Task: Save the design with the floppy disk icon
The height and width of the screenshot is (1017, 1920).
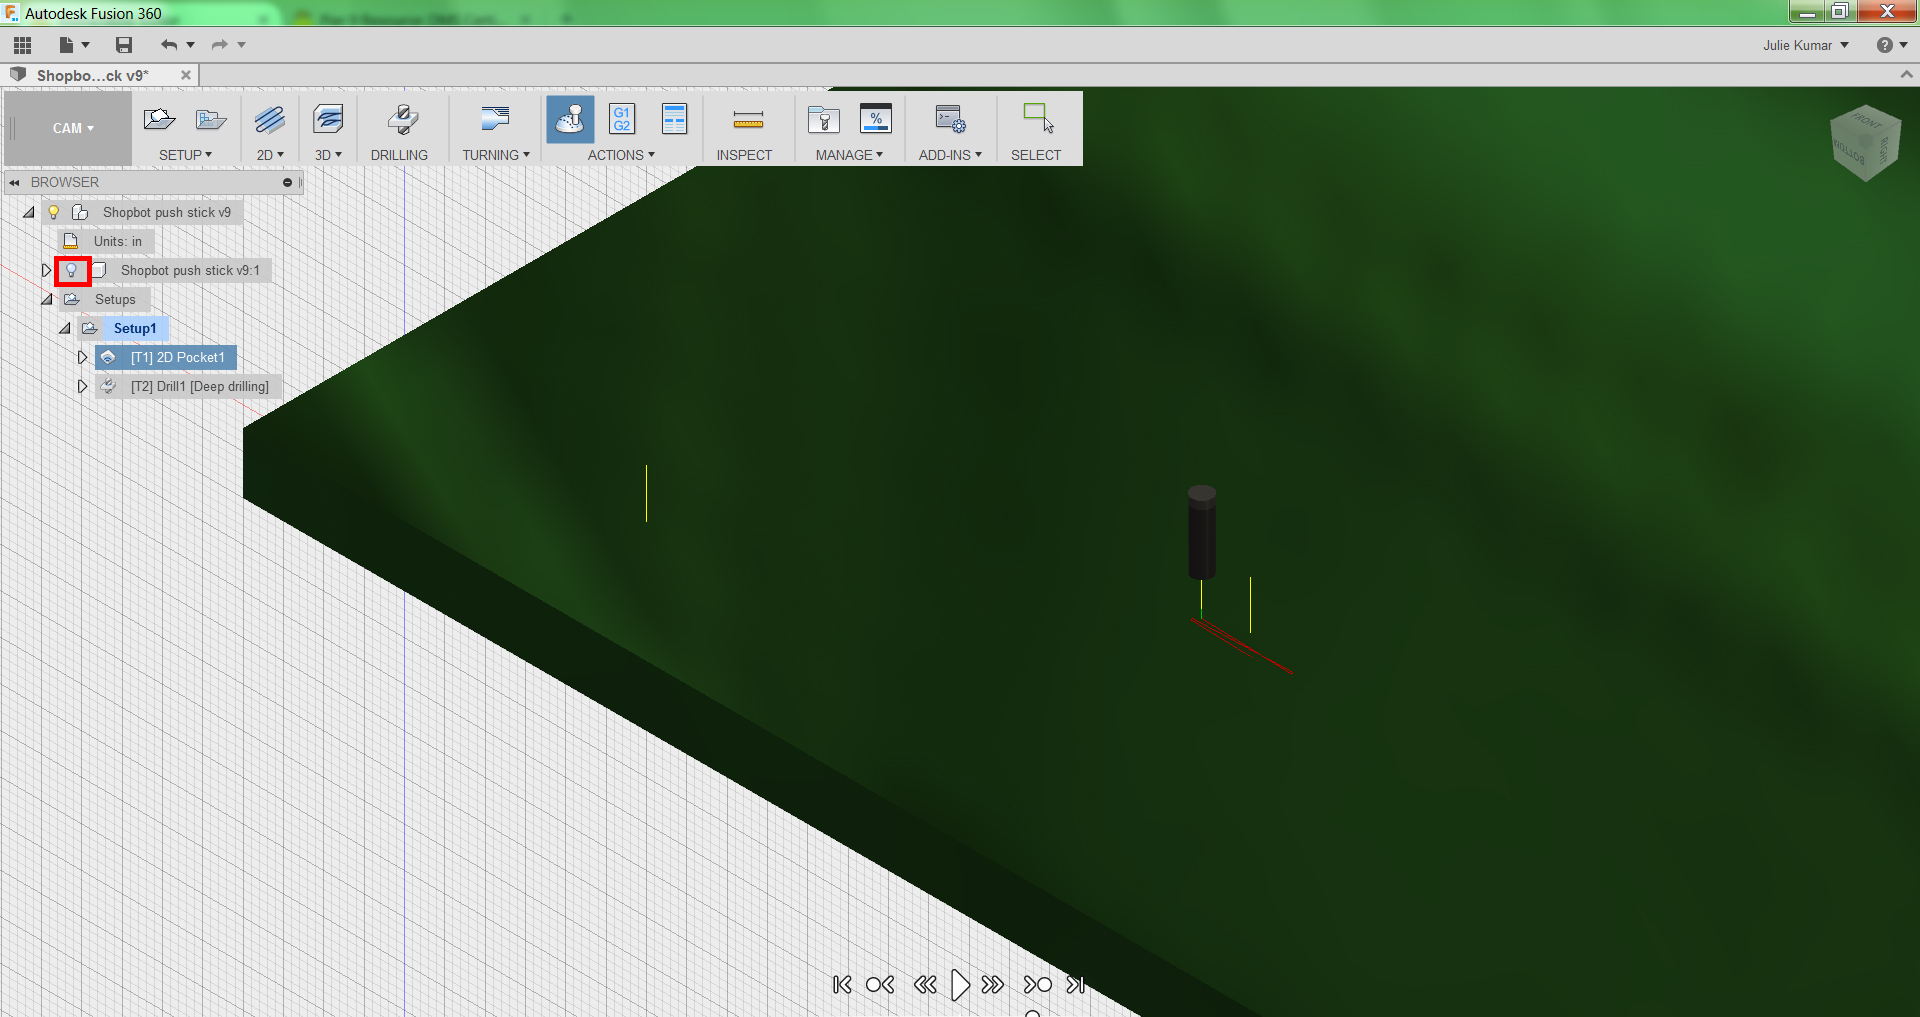Action: pyautogui.click(x=124, y=45)
